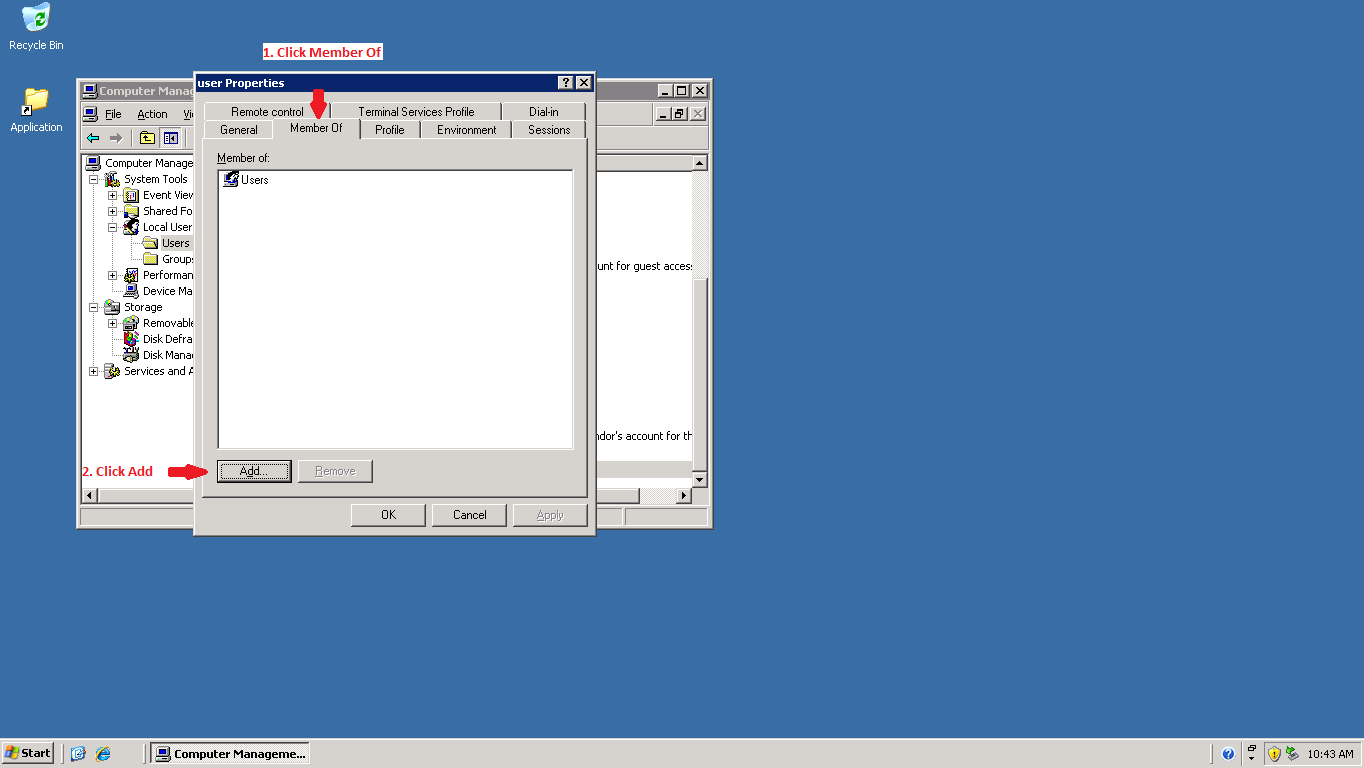Click the Show/Hide Console Tree toolbar icon

[170, 137]
